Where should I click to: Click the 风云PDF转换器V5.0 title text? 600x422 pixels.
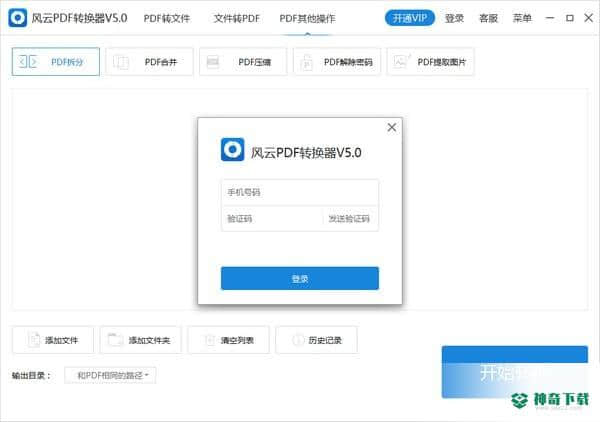[x=79, y=18]
